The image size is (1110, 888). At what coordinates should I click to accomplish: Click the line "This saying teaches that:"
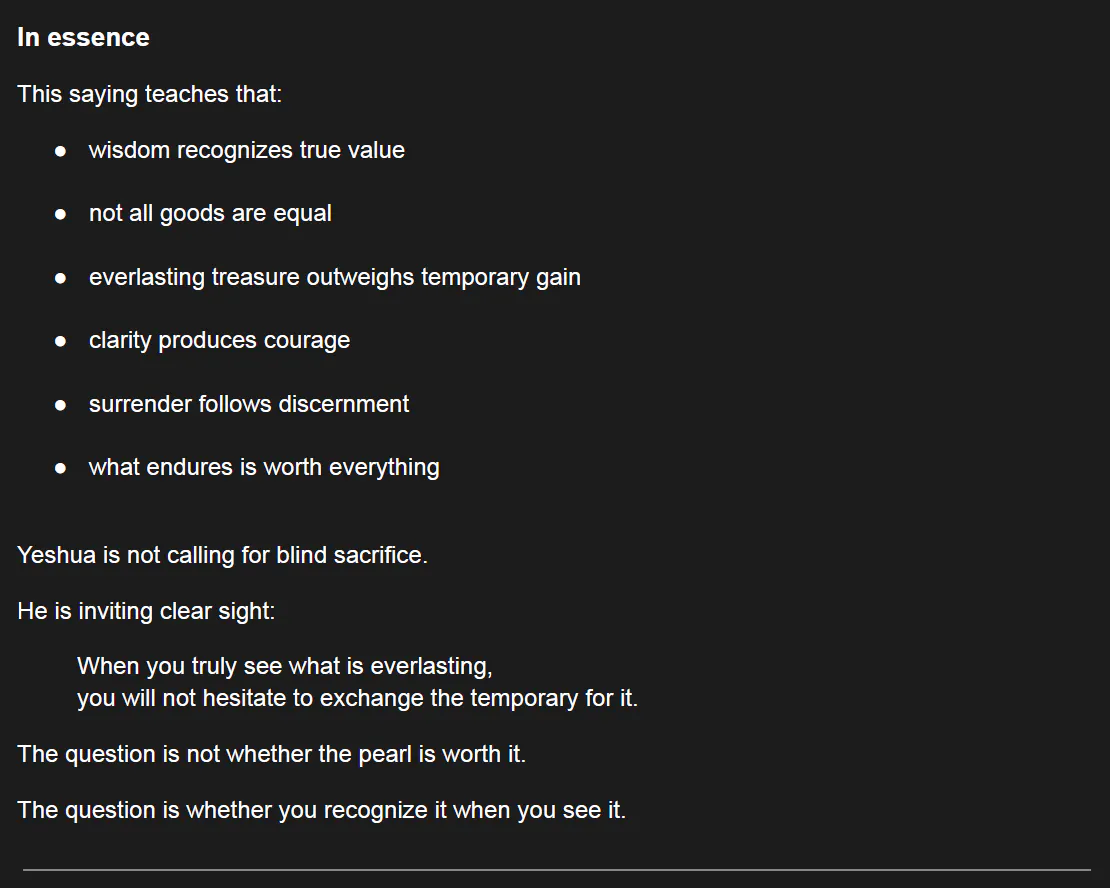(149, 94)
